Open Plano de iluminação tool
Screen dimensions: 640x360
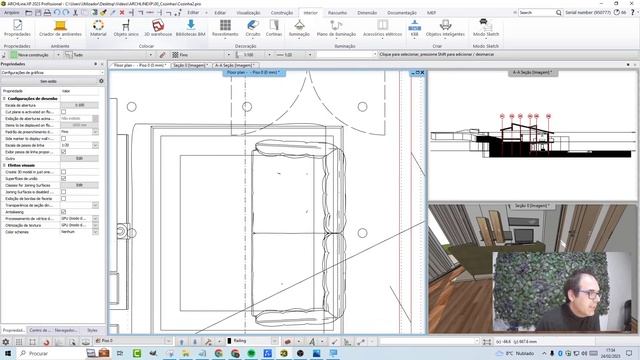(x=336, y=28)
